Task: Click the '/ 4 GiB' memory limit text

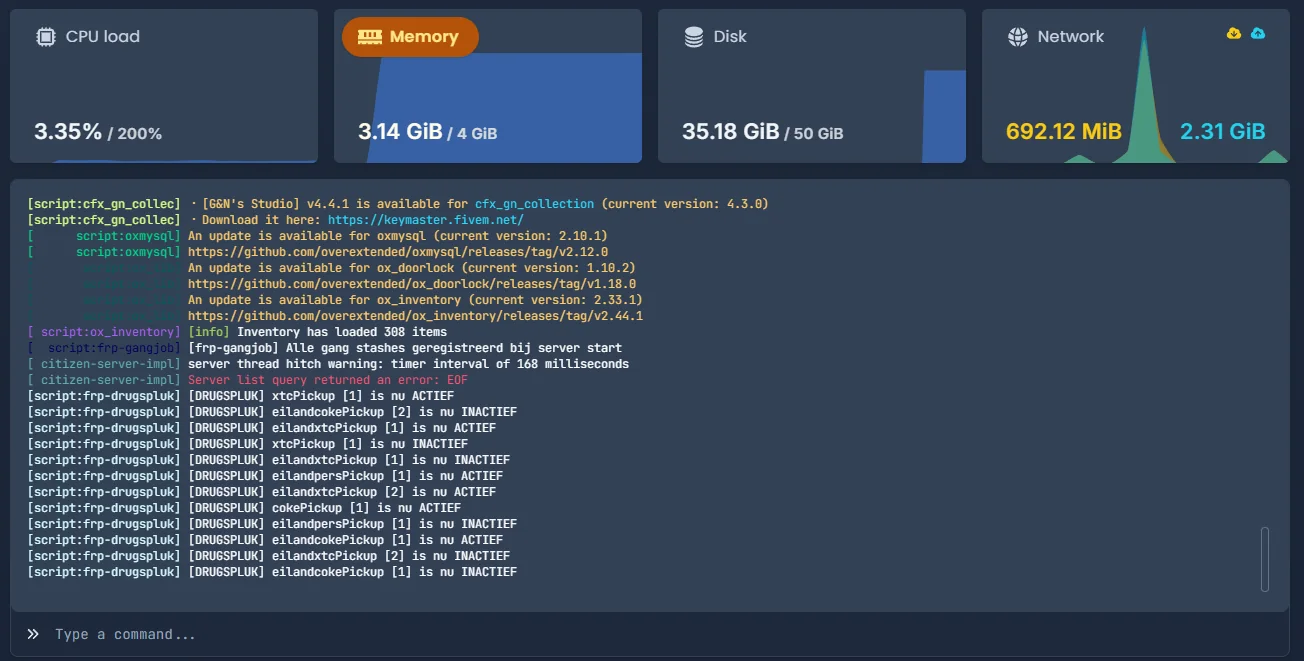Action: point(472,133)
